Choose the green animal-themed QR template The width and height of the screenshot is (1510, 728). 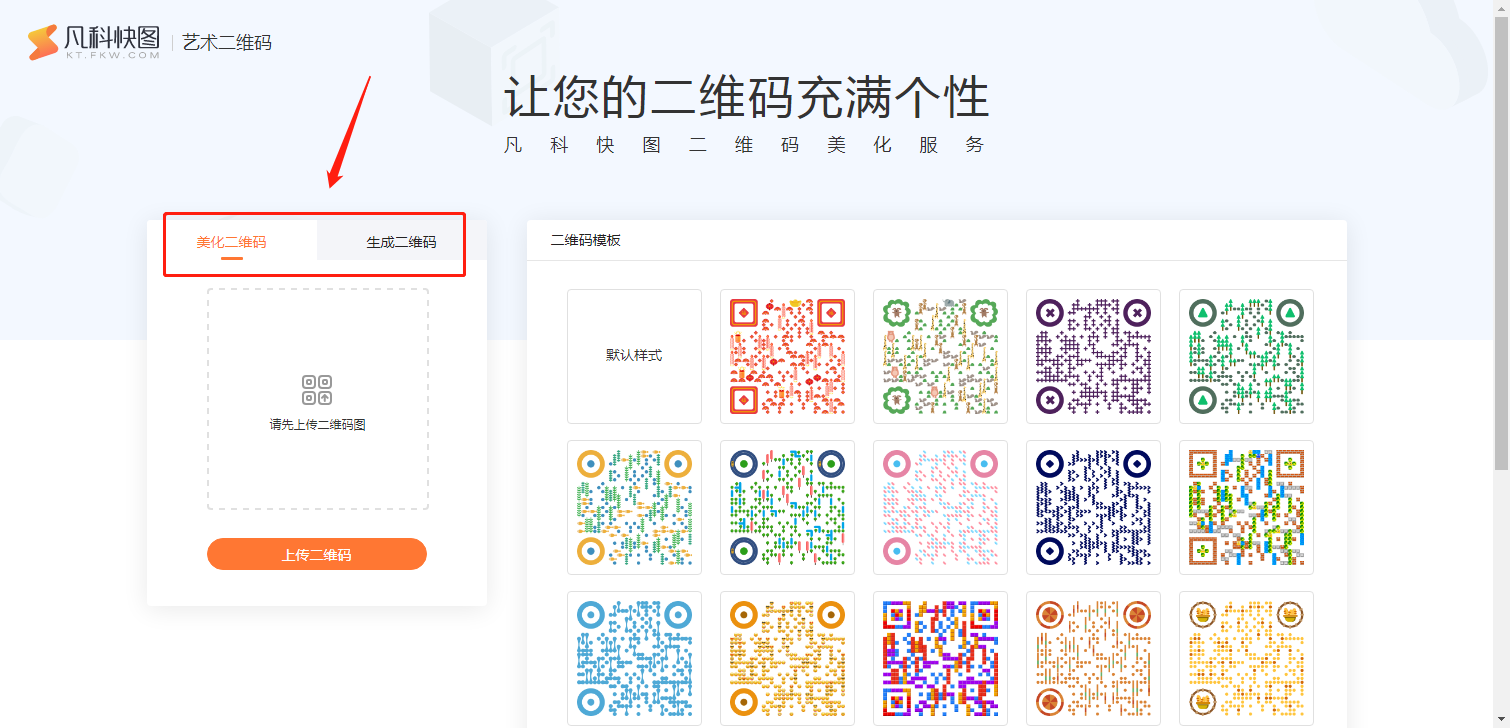[940, 356]
